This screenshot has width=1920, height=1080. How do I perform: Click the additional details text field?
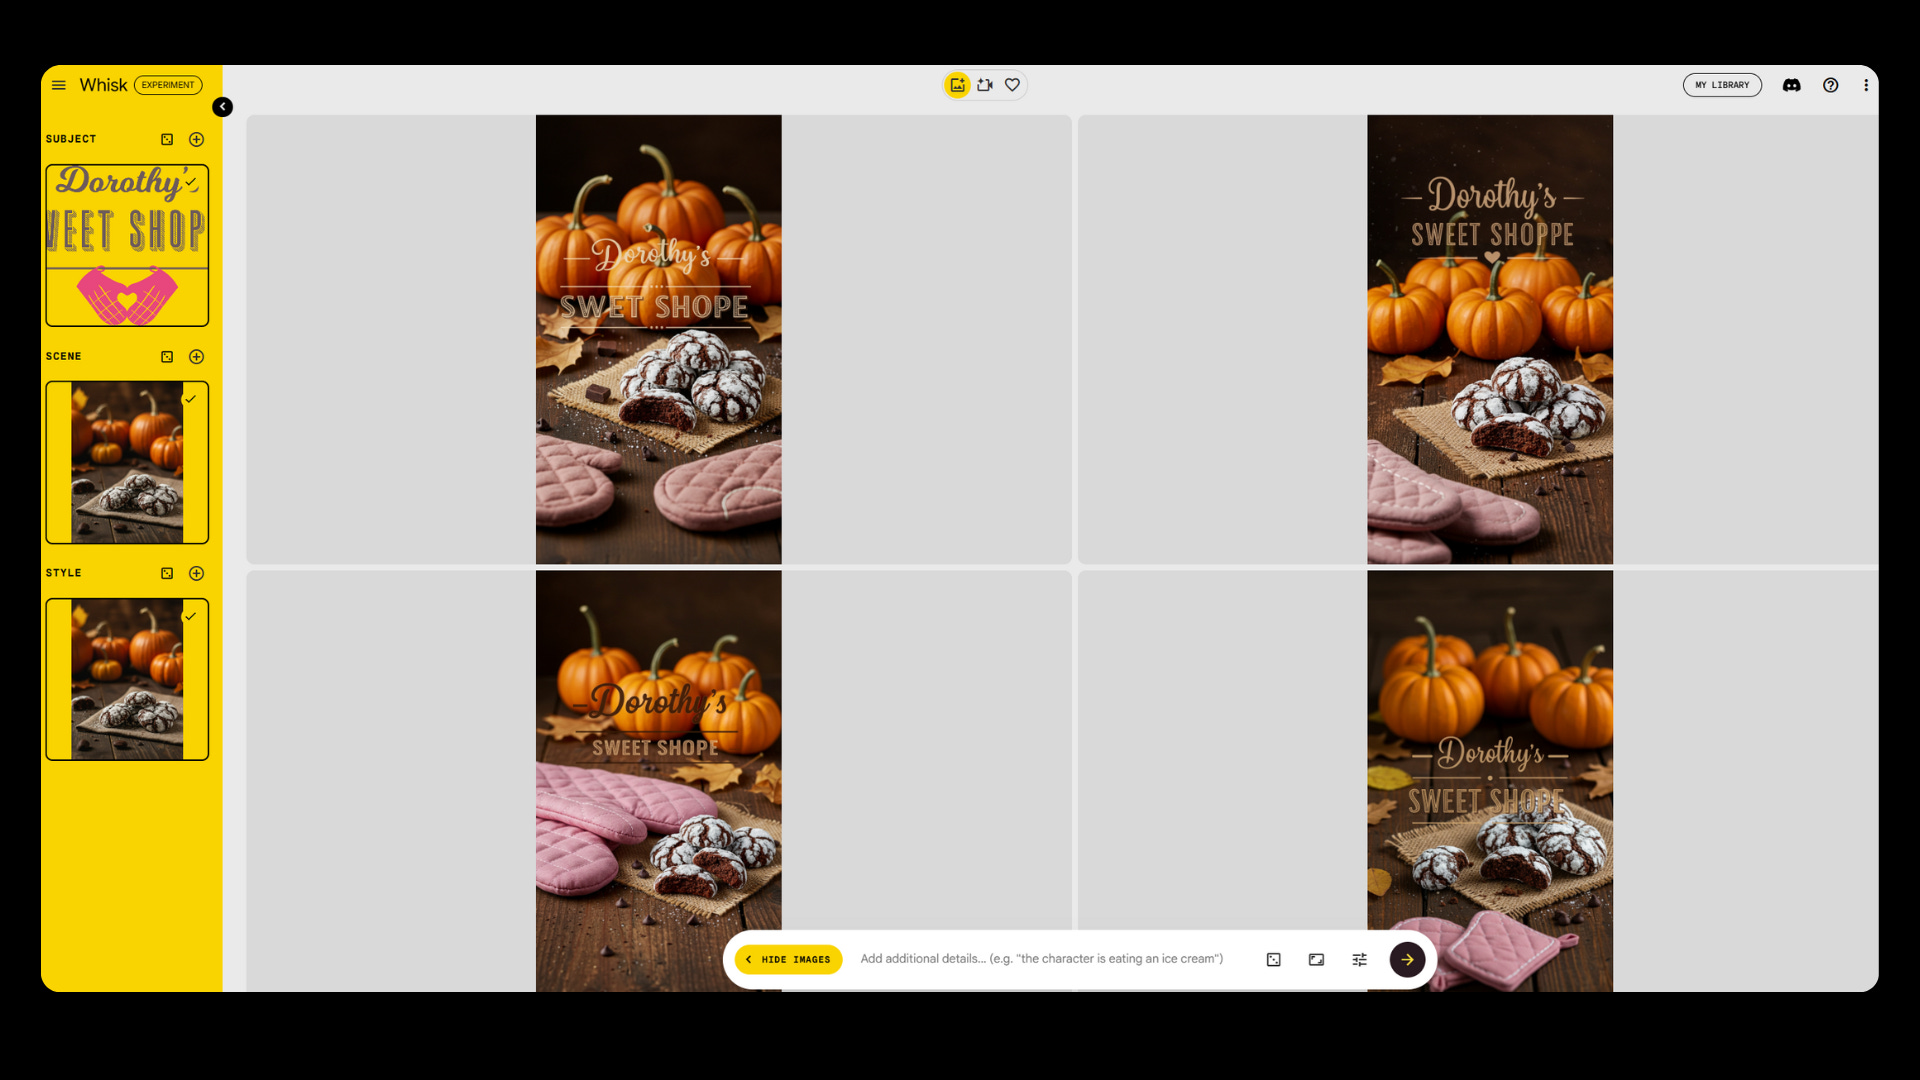1041,958
